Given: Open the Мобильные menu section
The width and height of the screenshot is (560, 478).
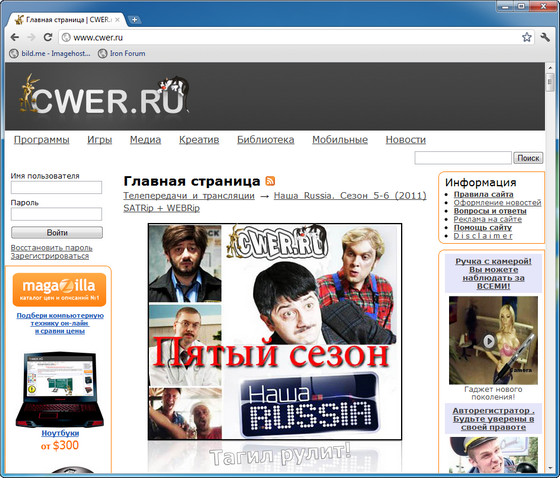Looking at the screenshot, I should tap(340, 140).
